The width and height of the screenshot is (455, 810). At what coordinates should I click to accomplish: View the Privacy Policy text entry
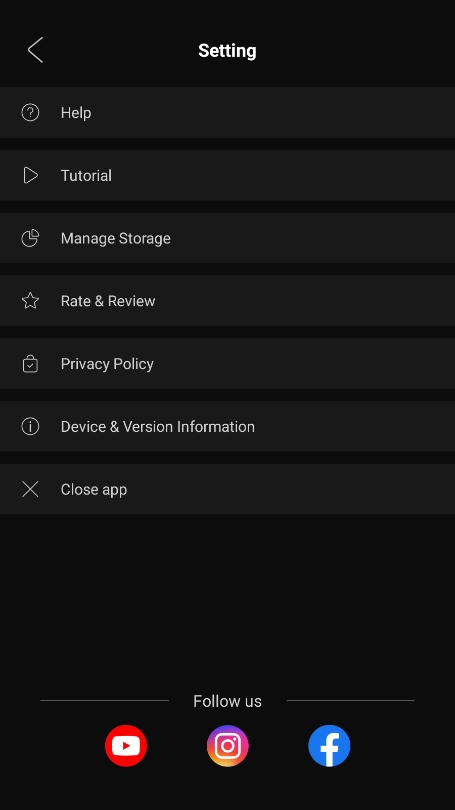[107, 364]
